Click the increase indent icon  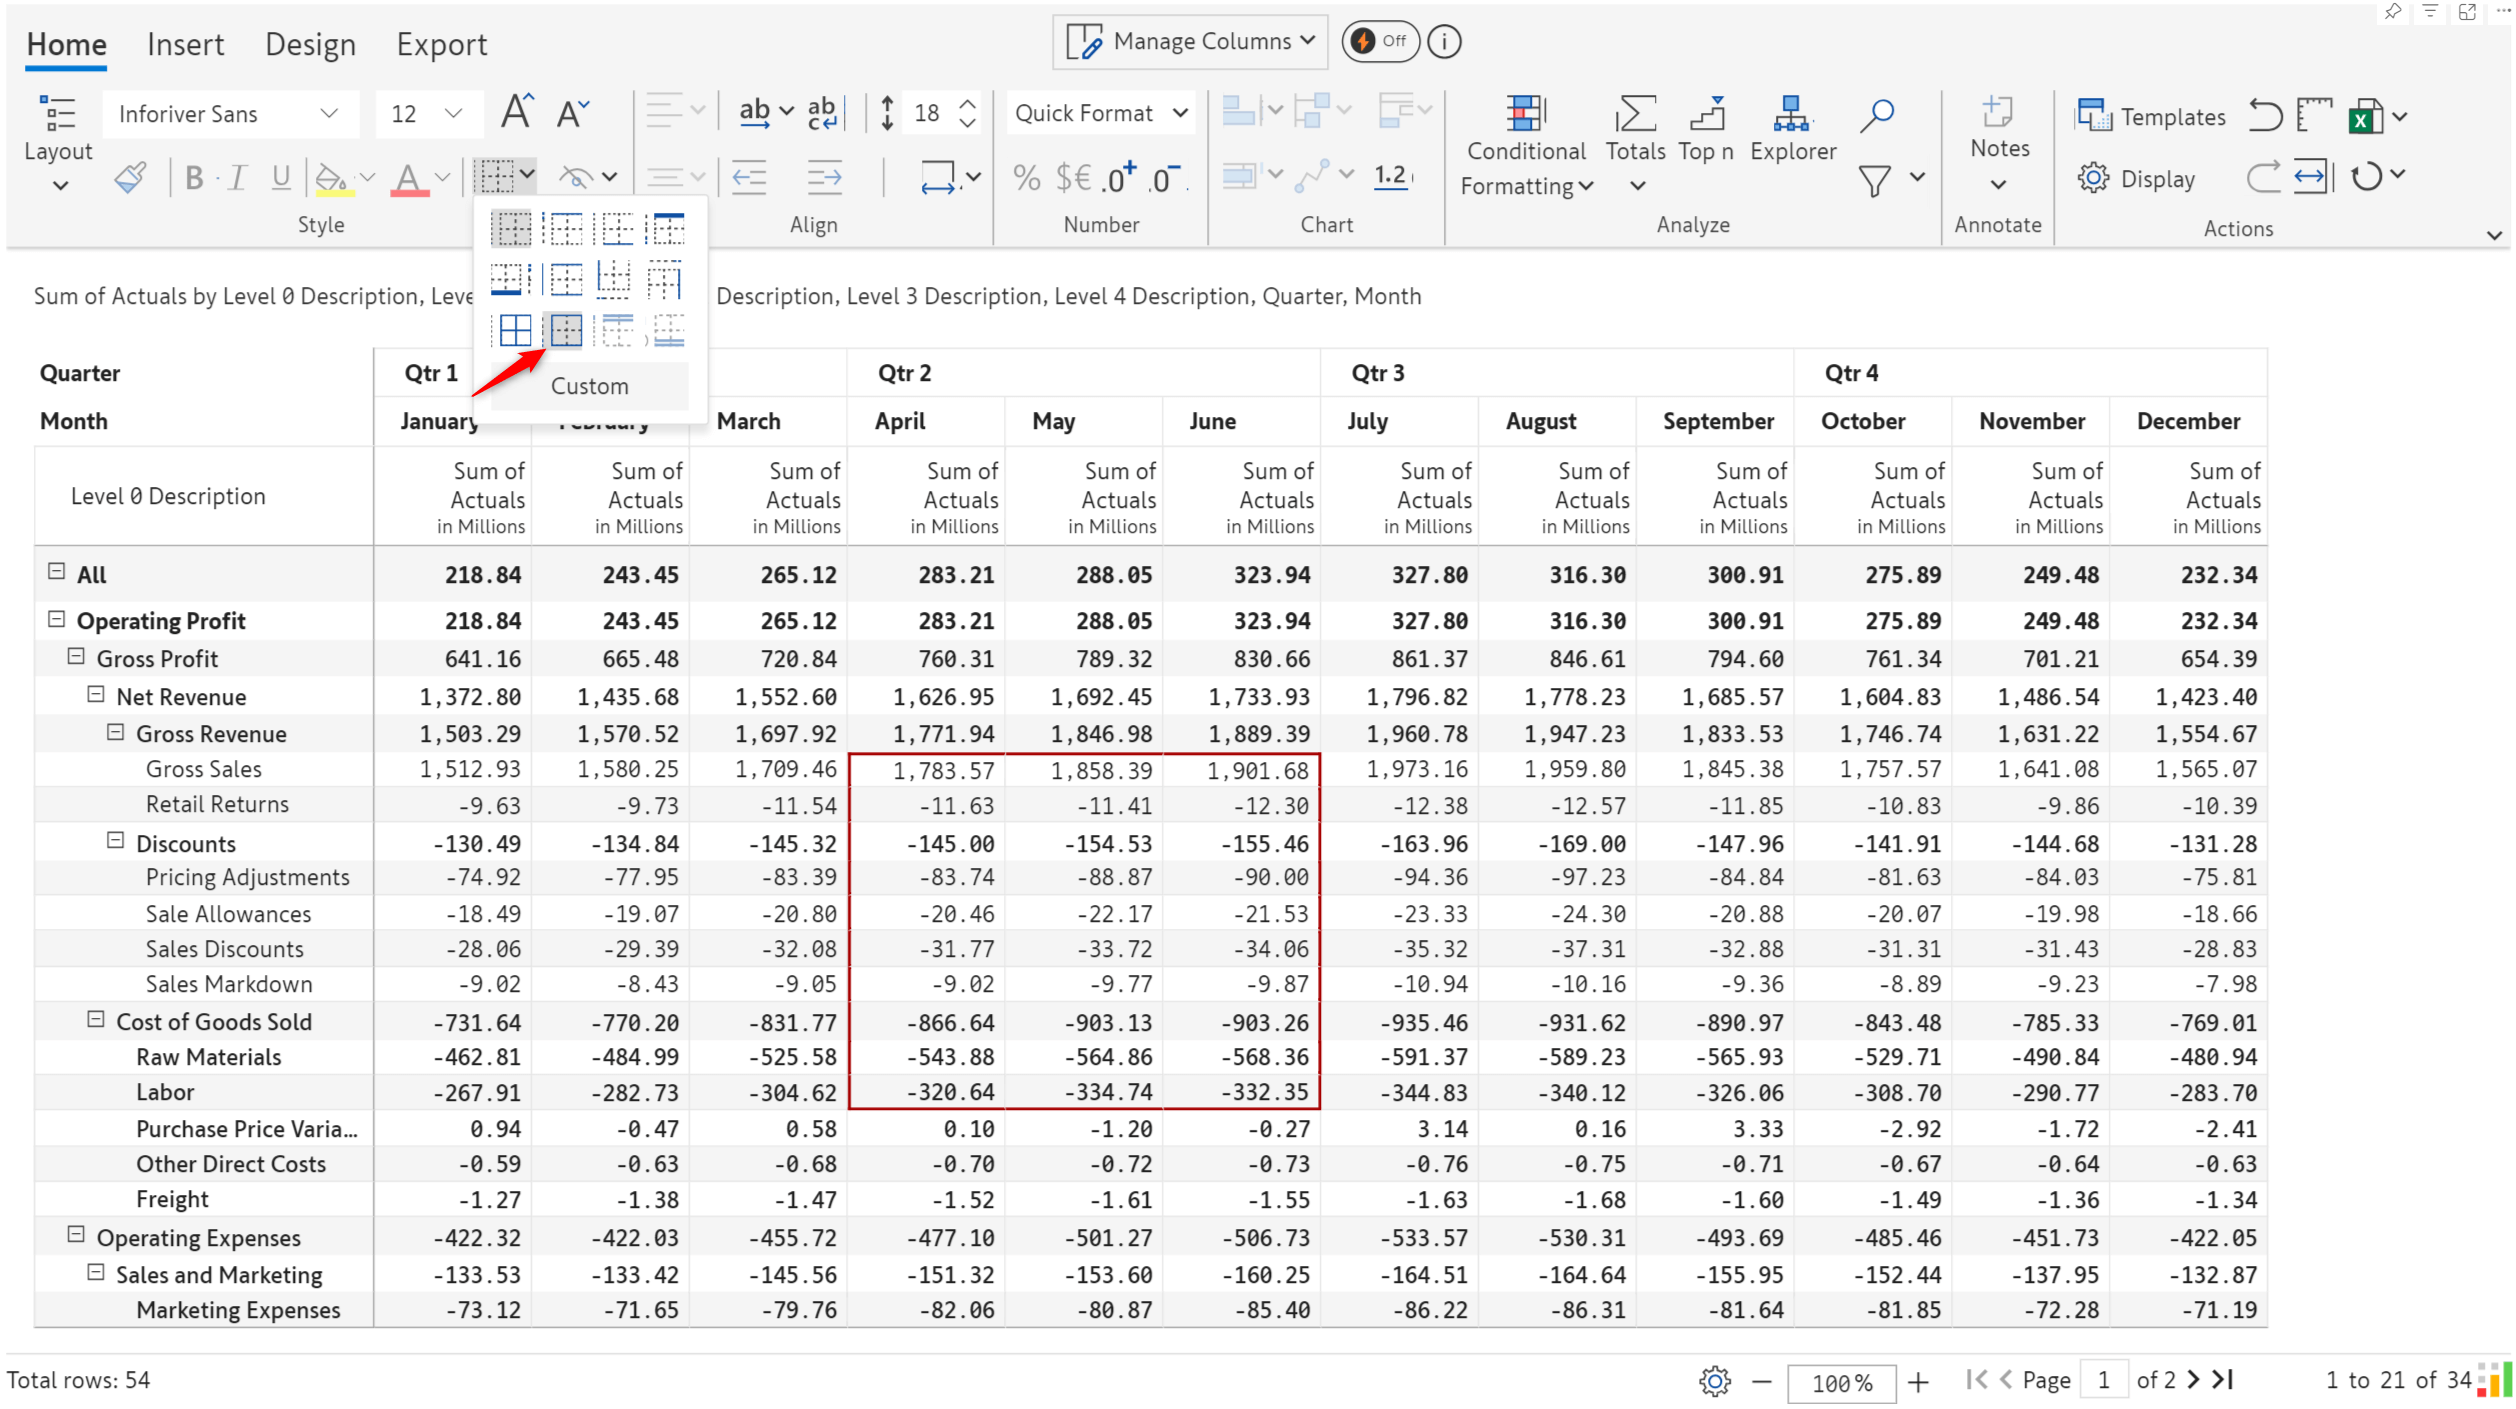pos(824,178)
